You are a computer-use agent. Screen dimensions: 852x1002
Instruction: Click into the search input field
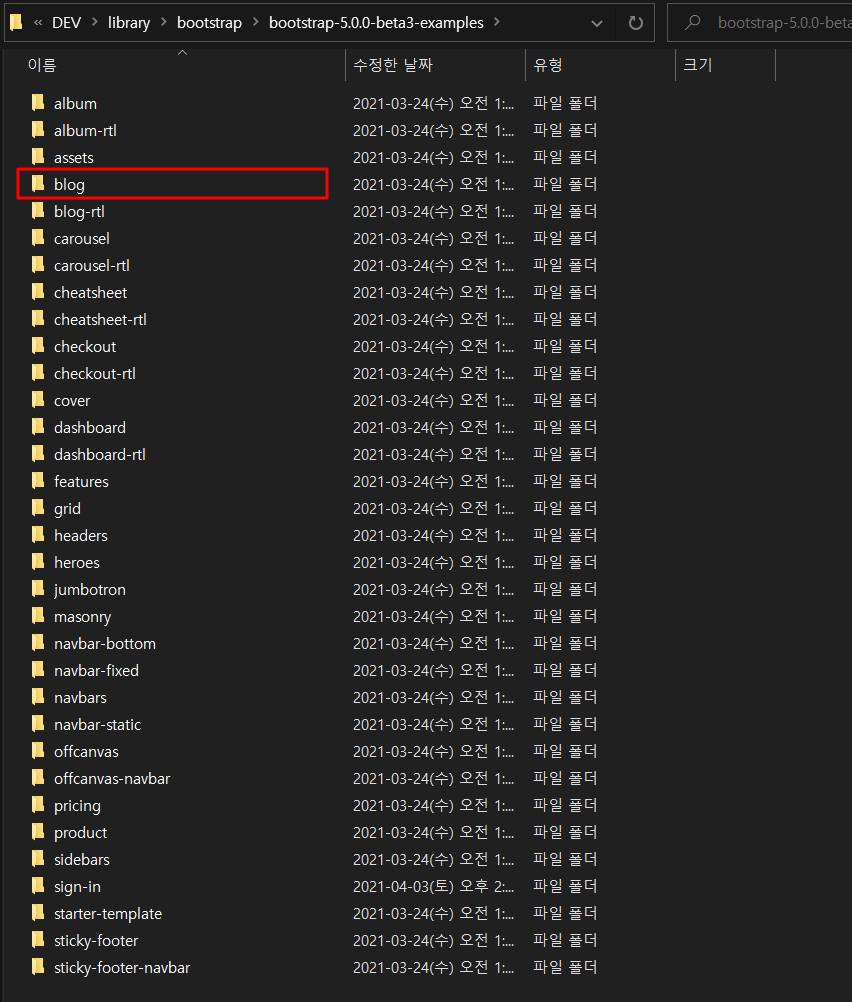tap(780, 22)
